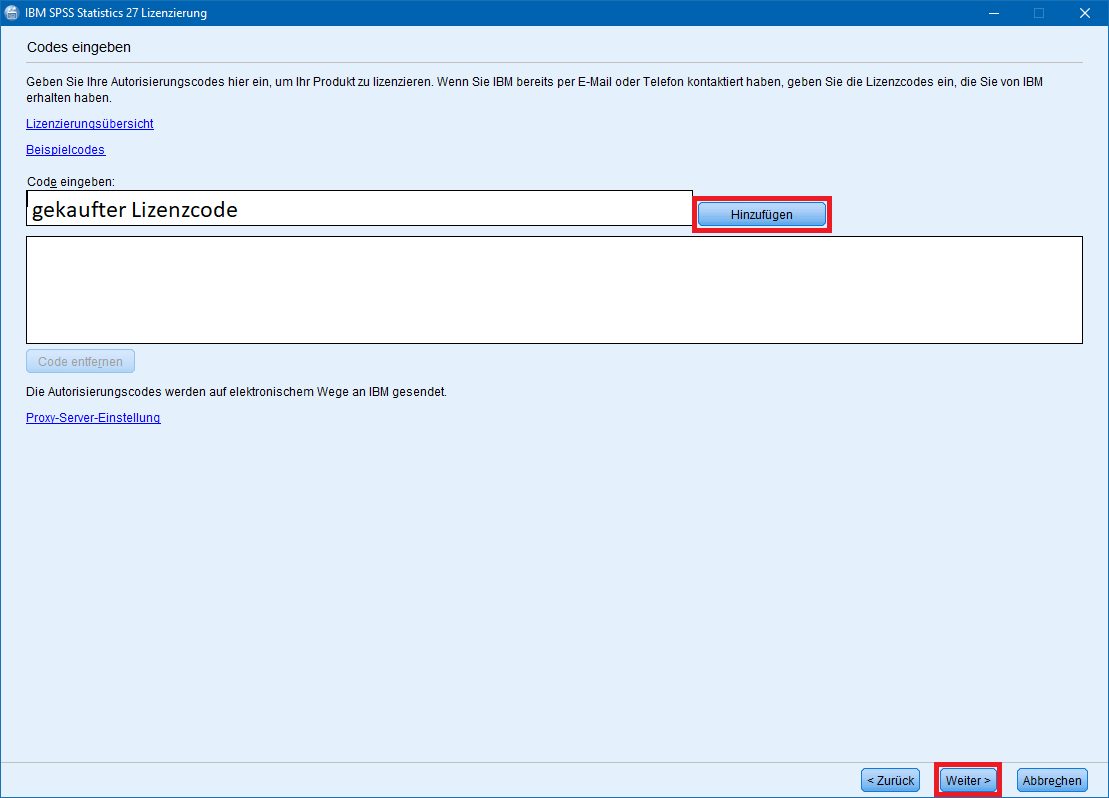Minimize the SPSS licensing window
The height and width of the screenshot is (798, 1109).
pyautogui.click(x=993, y=13)
